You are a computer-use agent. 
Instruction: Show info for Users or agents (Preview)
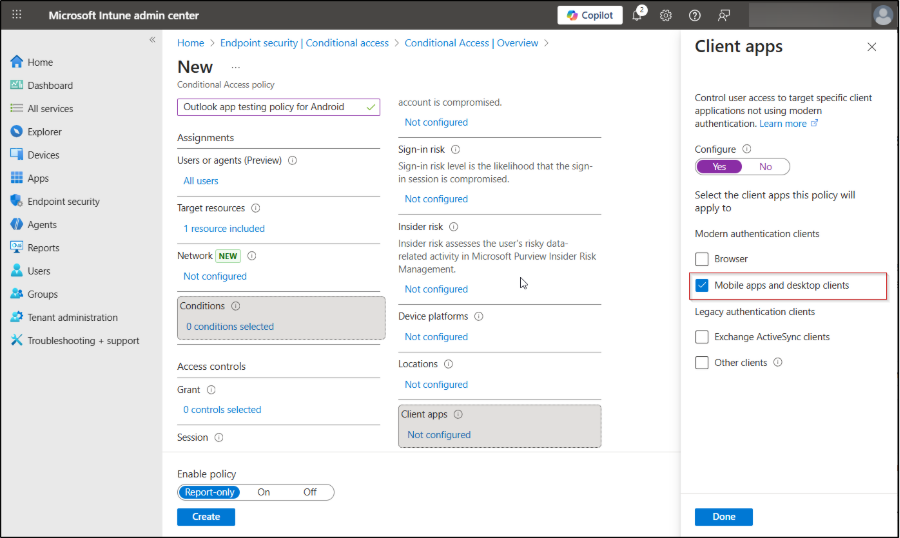pos(292,160)
